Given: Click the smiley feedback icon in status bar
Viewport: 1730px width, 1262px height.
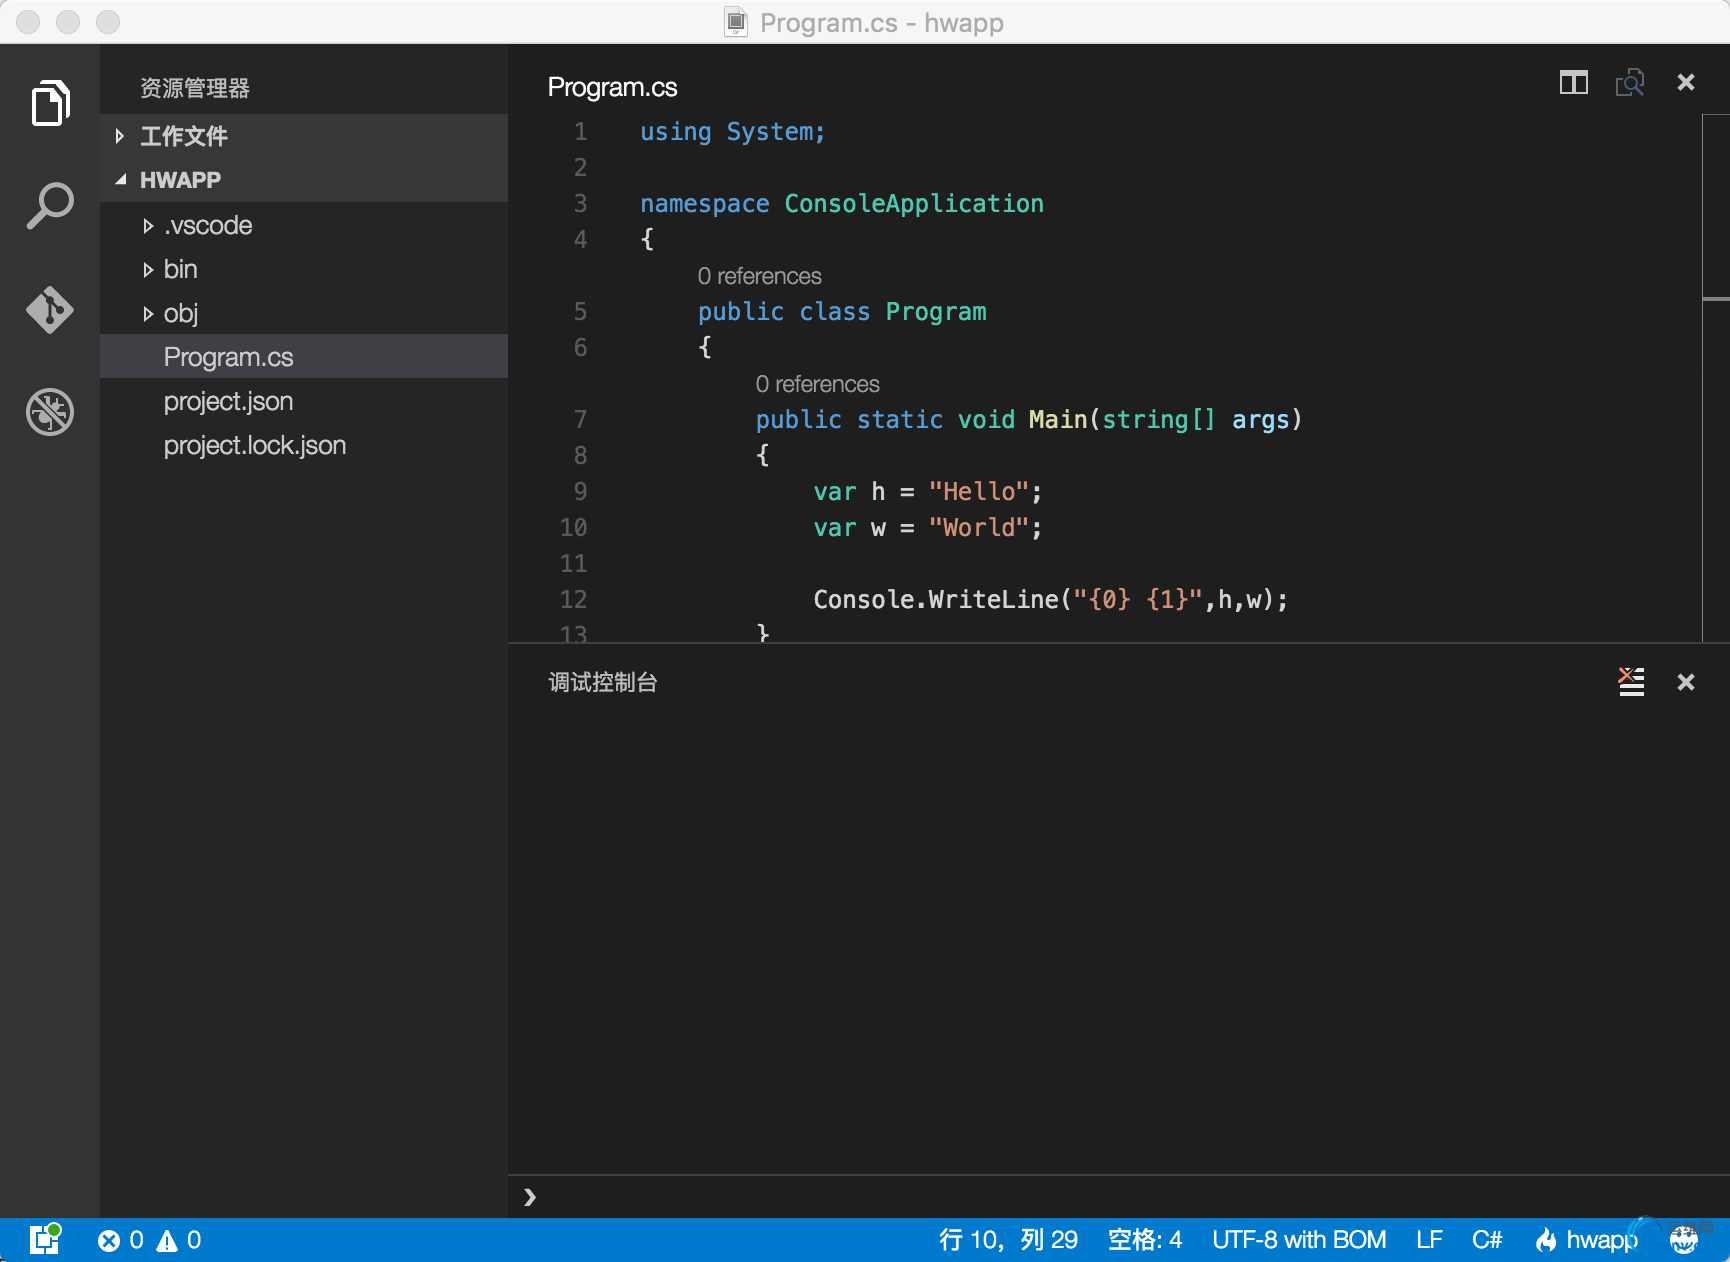Looking at the screenshot, I should 1684,1240.
